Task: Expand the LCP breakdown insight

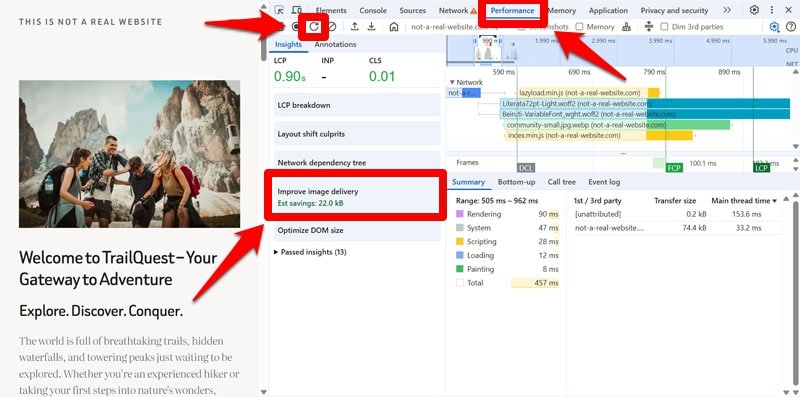Action: [x=357, y=105]
